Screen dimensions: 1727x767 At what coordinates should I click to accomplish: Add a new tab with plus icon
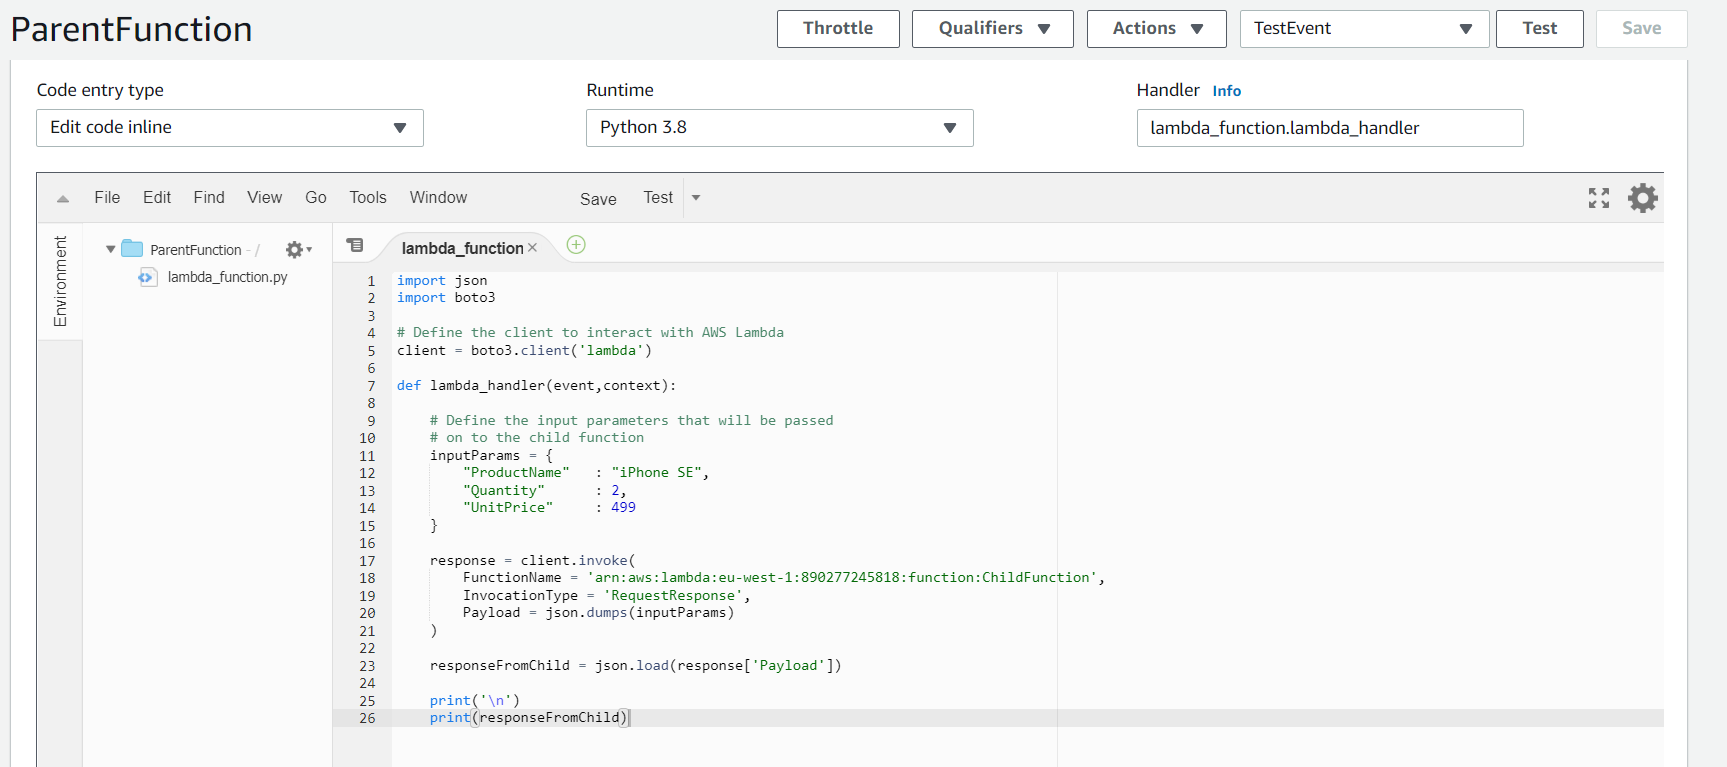(x=576, y=245)
